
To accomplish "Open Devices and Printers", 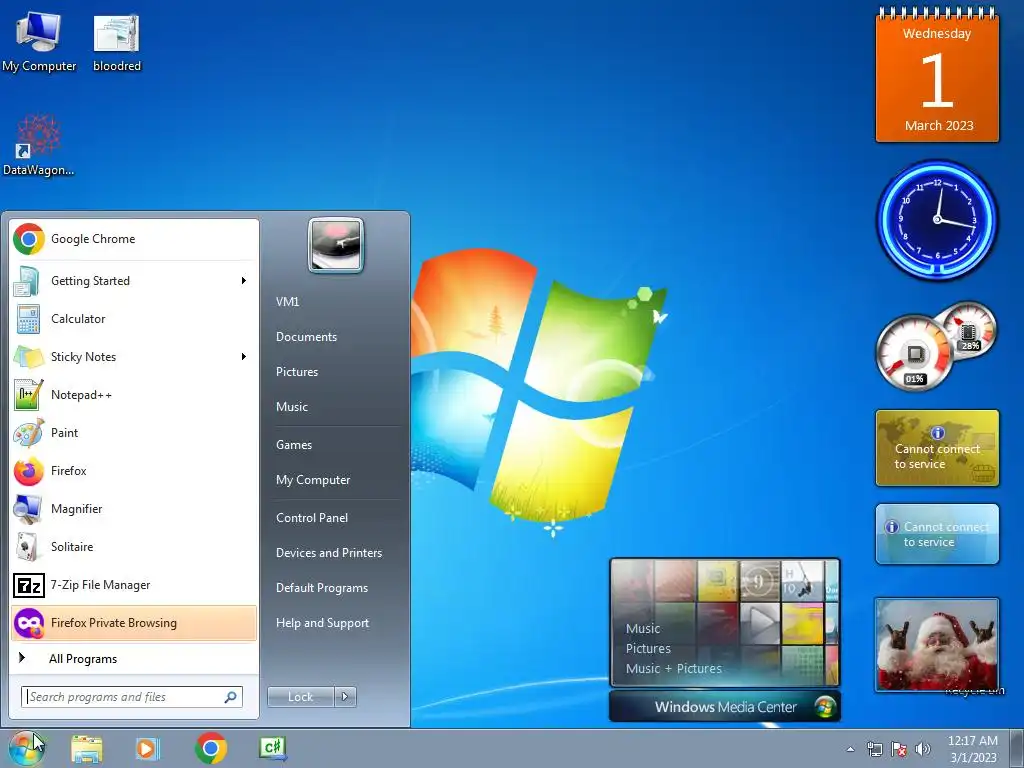I will (x=328, y=553).
